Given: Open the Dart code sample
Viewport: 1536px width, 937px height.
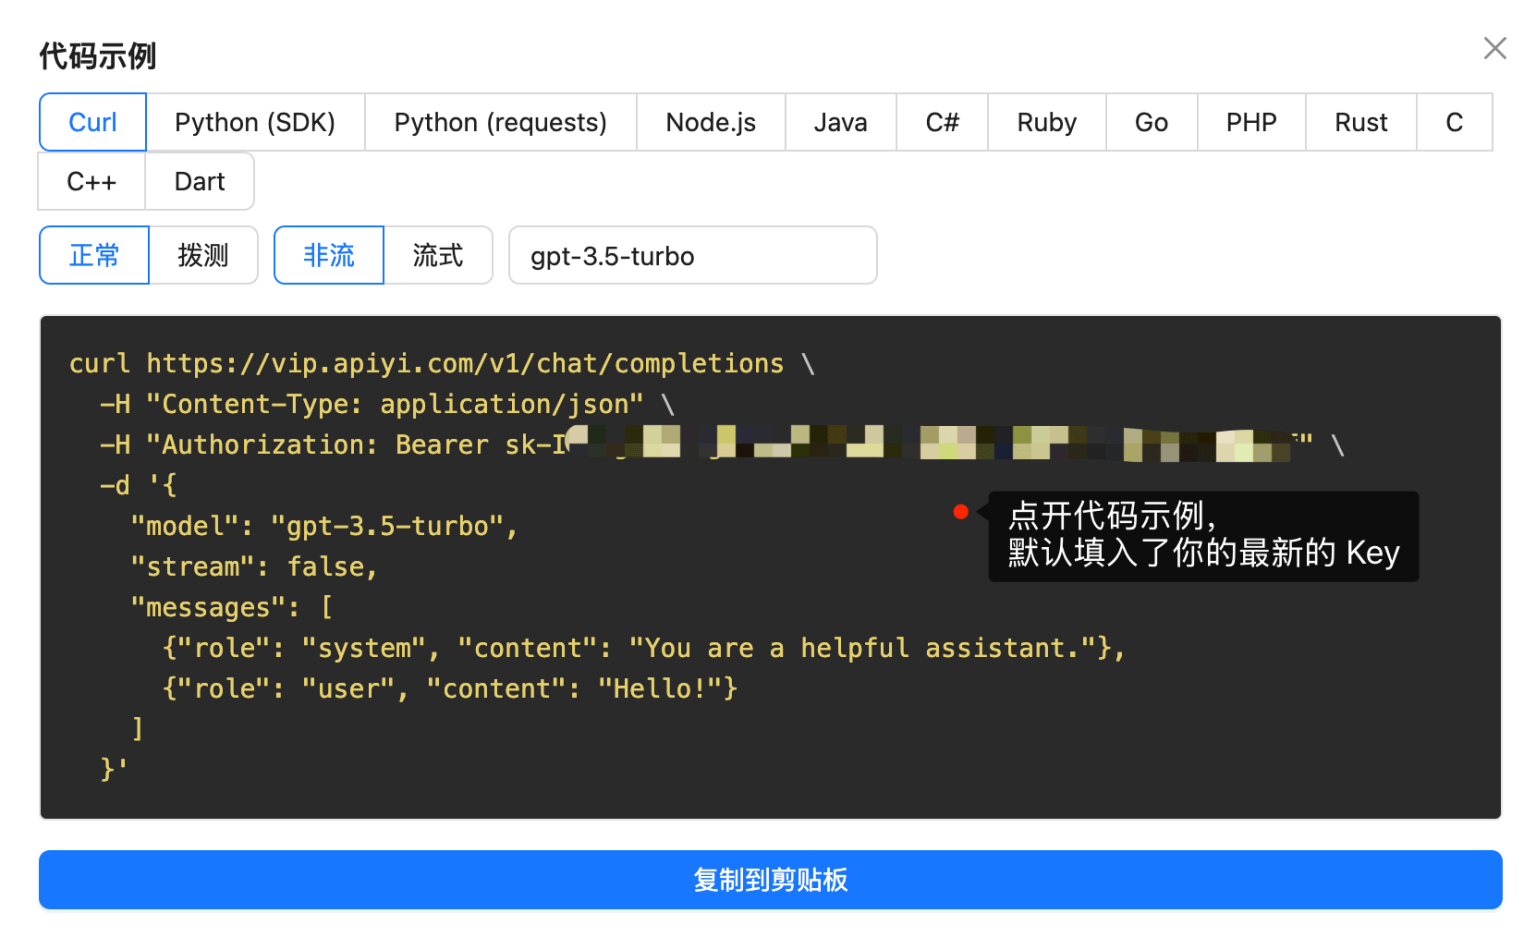Looking at the screenshot, I should pos(199,181).
